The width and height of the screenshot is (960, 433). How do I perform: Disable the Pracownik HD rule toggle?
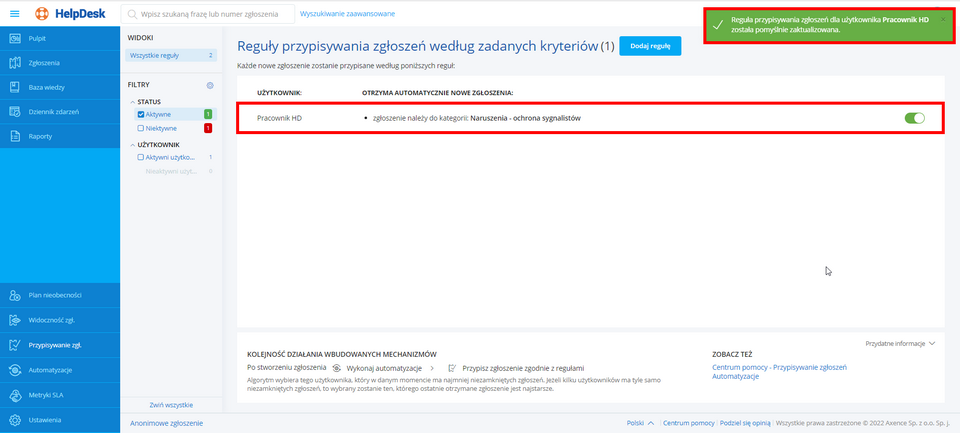tap(914, 118)
